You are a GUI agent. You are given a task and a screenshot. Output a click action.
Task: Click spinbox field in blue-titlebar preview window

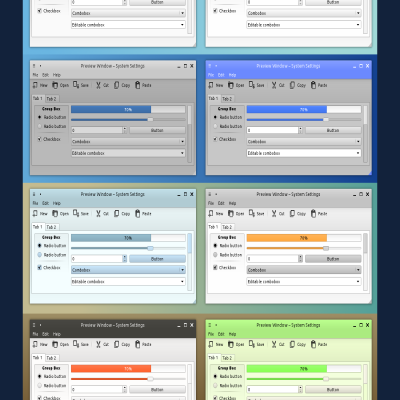(x=272, y=130)
